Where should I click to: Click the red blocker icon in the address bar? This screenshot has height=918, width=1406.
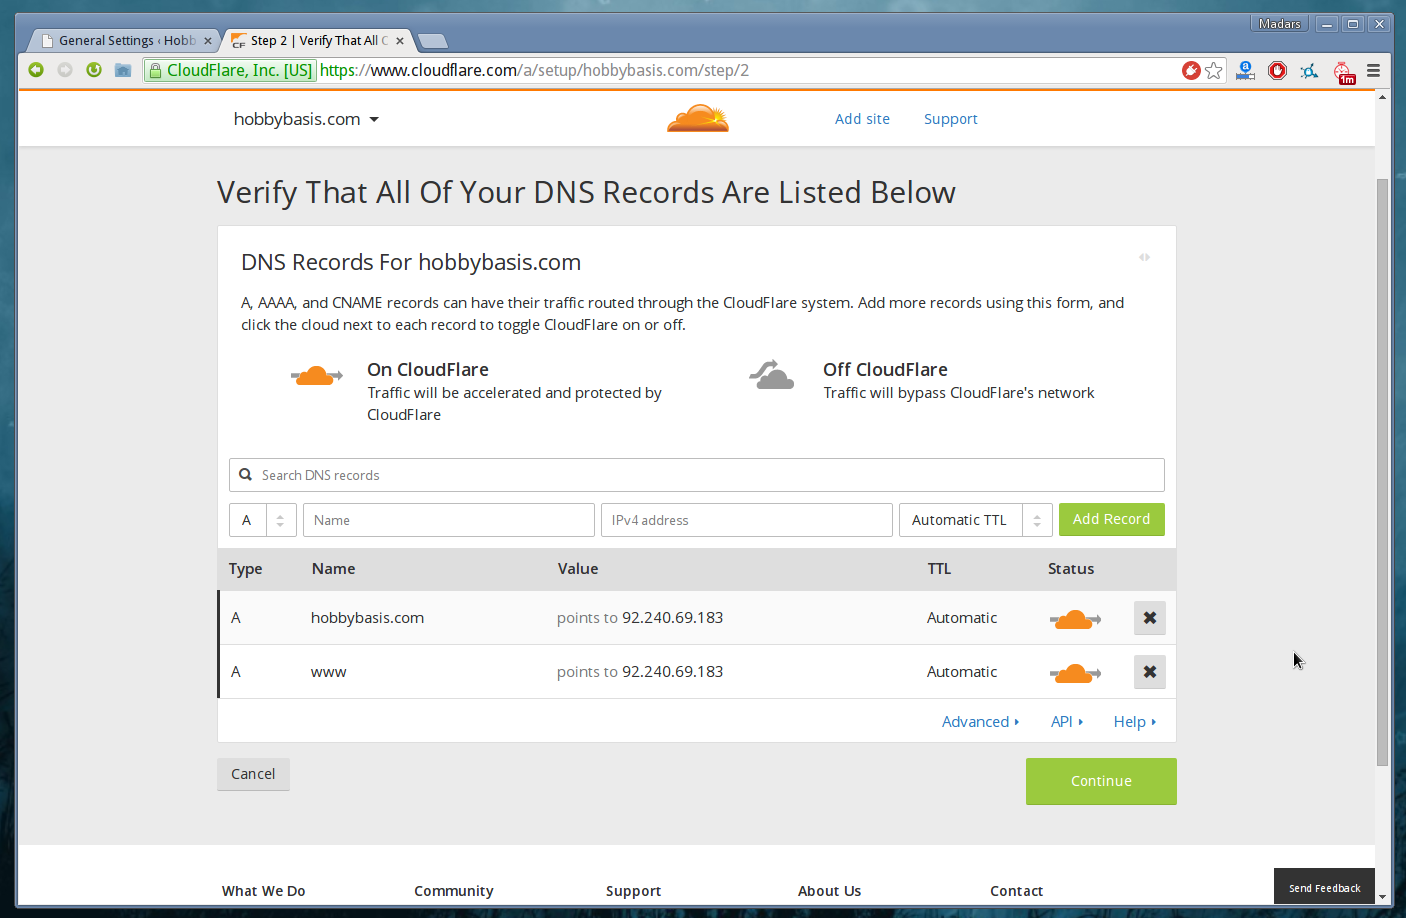pyautogui.click(x=1191, y=70)
